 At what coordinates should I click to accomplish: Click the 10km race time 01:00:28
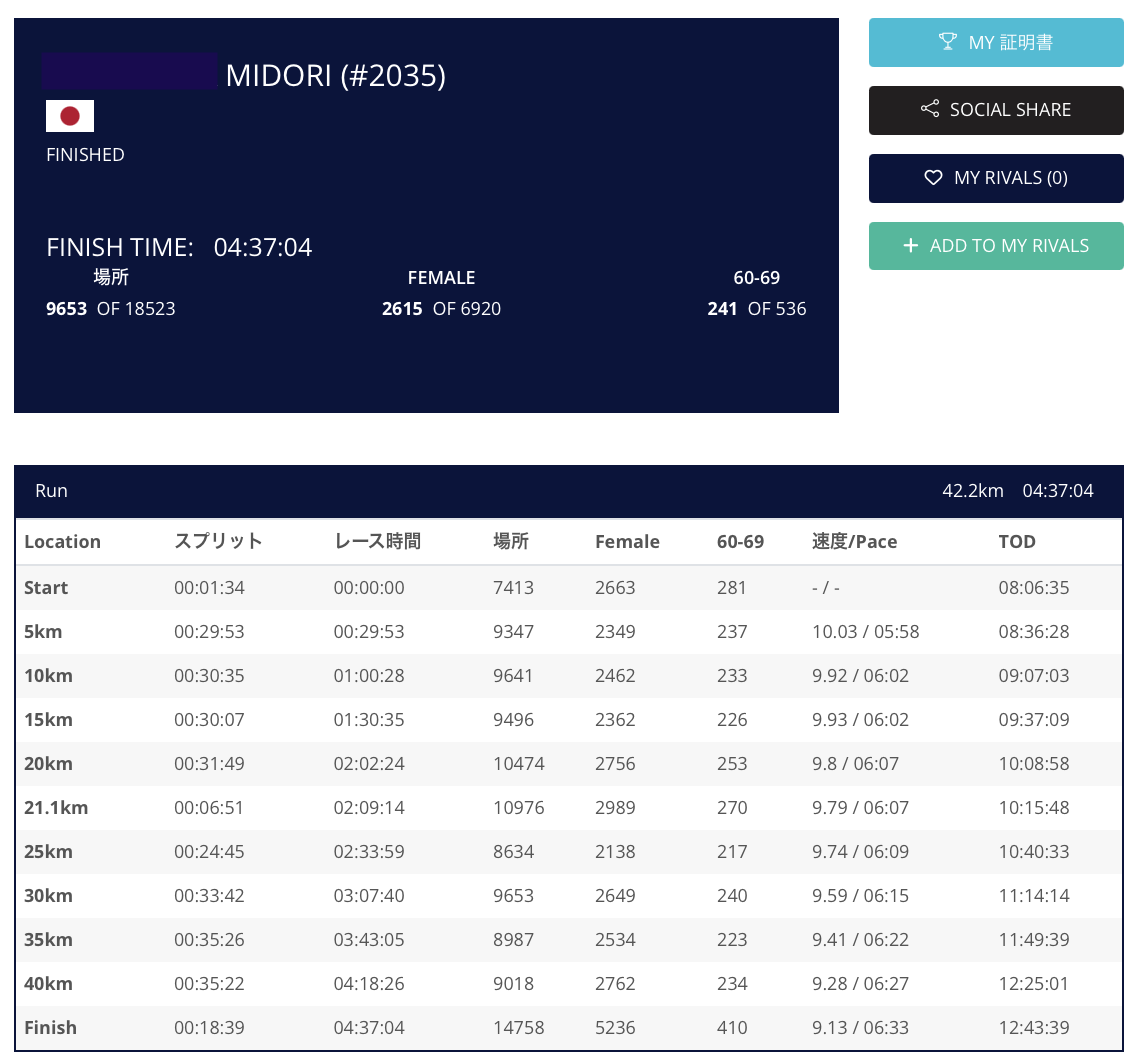(369, 676)
